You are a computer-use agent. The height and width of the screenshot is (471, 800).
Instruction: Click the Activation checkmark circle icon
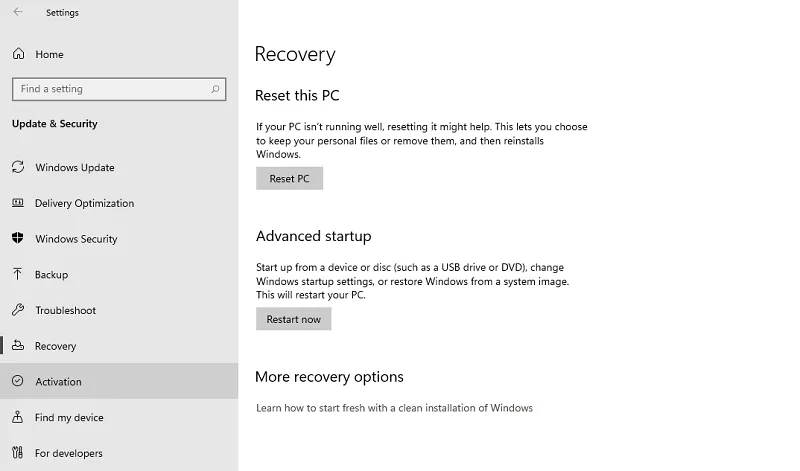(18, 381)
